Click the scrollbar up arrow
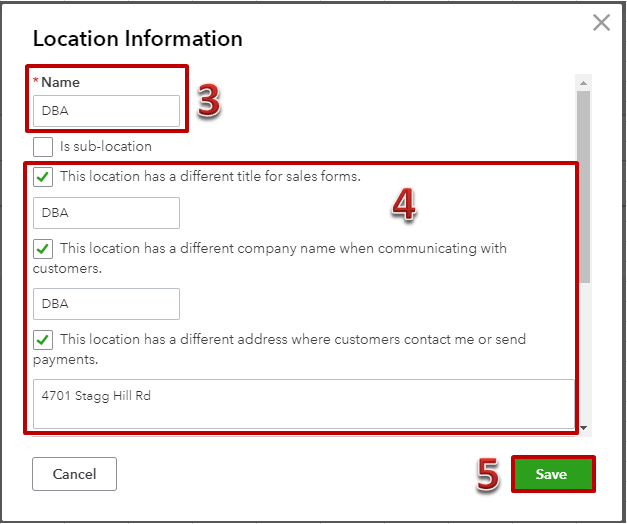The width and height of the screenshot is (627, 524). (583, 83)
